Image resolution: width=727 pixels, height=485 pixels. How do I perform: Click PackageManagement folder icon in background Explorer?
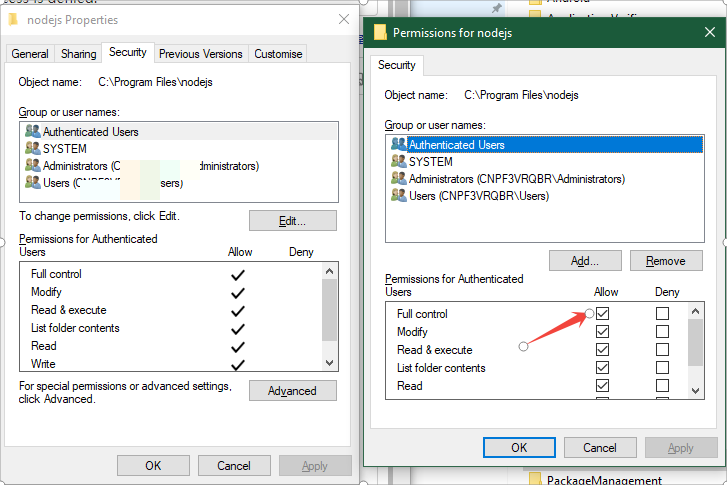535,479
